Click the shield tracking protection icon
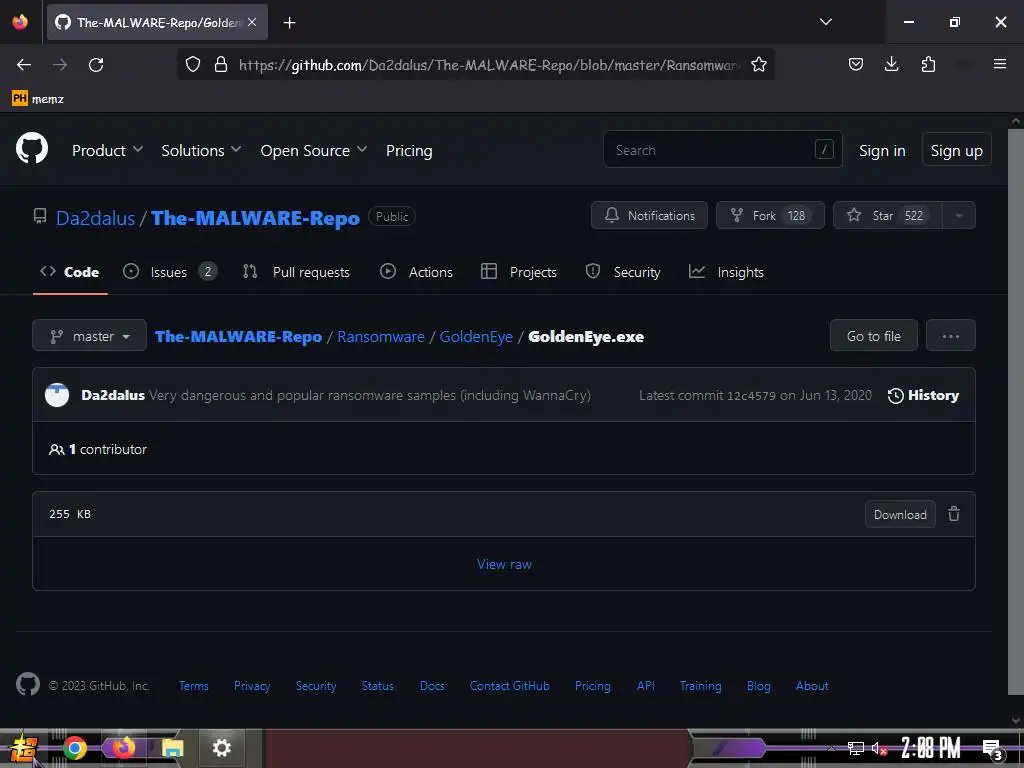Viewport: 1024px width, 768px height. coord(193,64)
